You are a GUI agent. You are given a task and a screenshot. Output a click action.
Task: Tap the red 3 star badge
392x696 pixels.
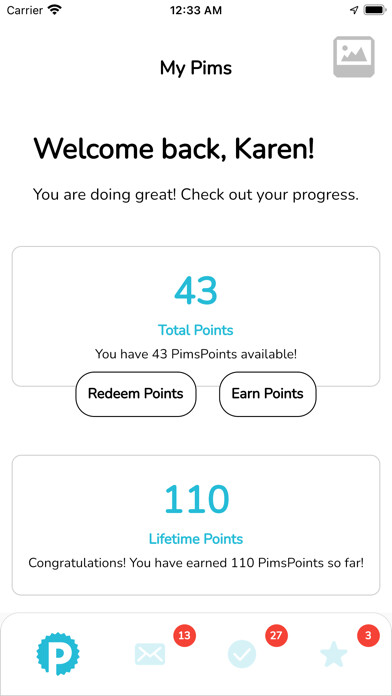tap(368, 635)
